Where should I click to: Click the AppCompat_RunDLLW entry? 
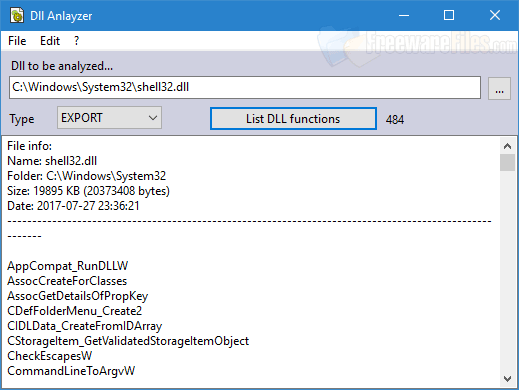[x=68, y=266]
